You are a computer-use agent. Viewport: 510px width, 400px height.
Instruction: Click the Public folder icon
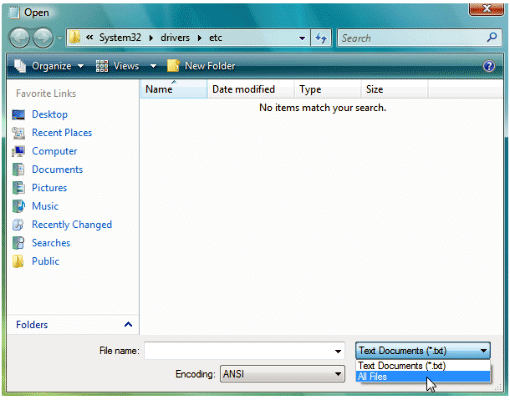click(18, 261)
